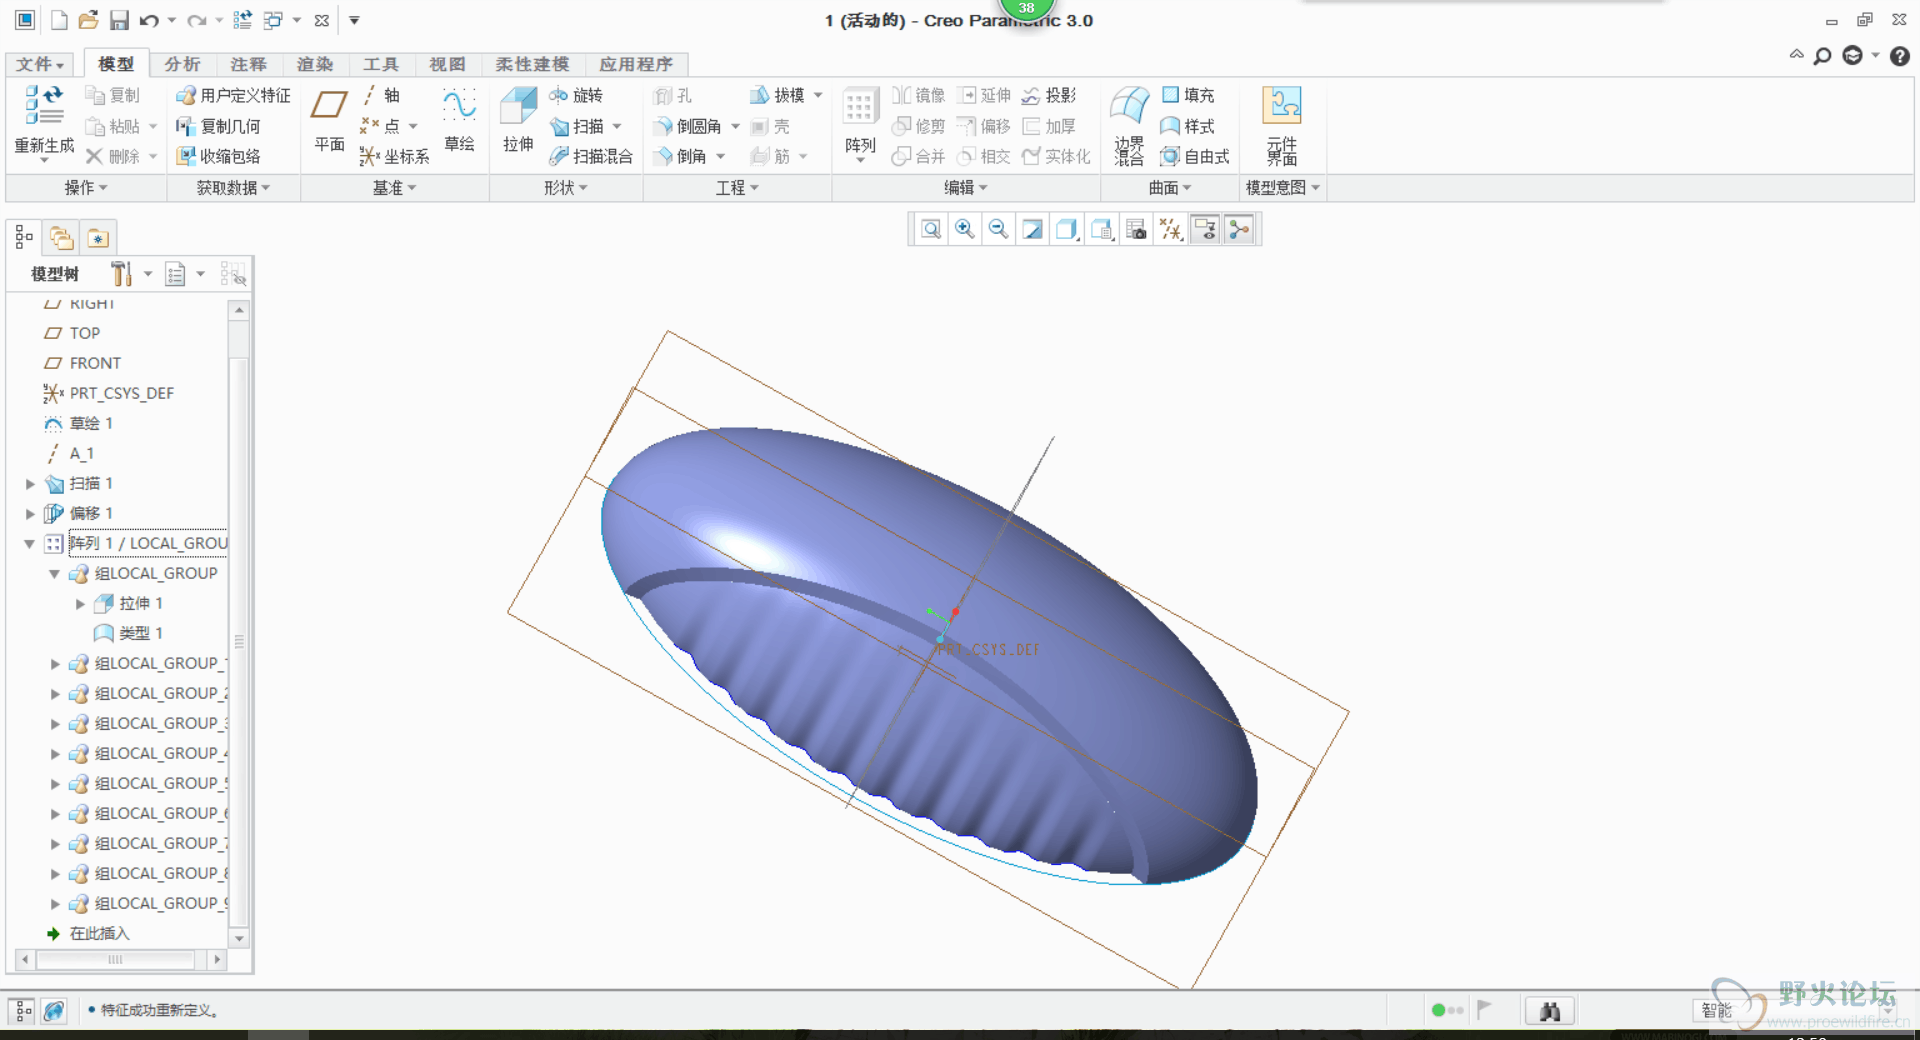Select the Axis (轴) datum tool
Viewport: 1920px width, 1040px height.
click(381, 95)
